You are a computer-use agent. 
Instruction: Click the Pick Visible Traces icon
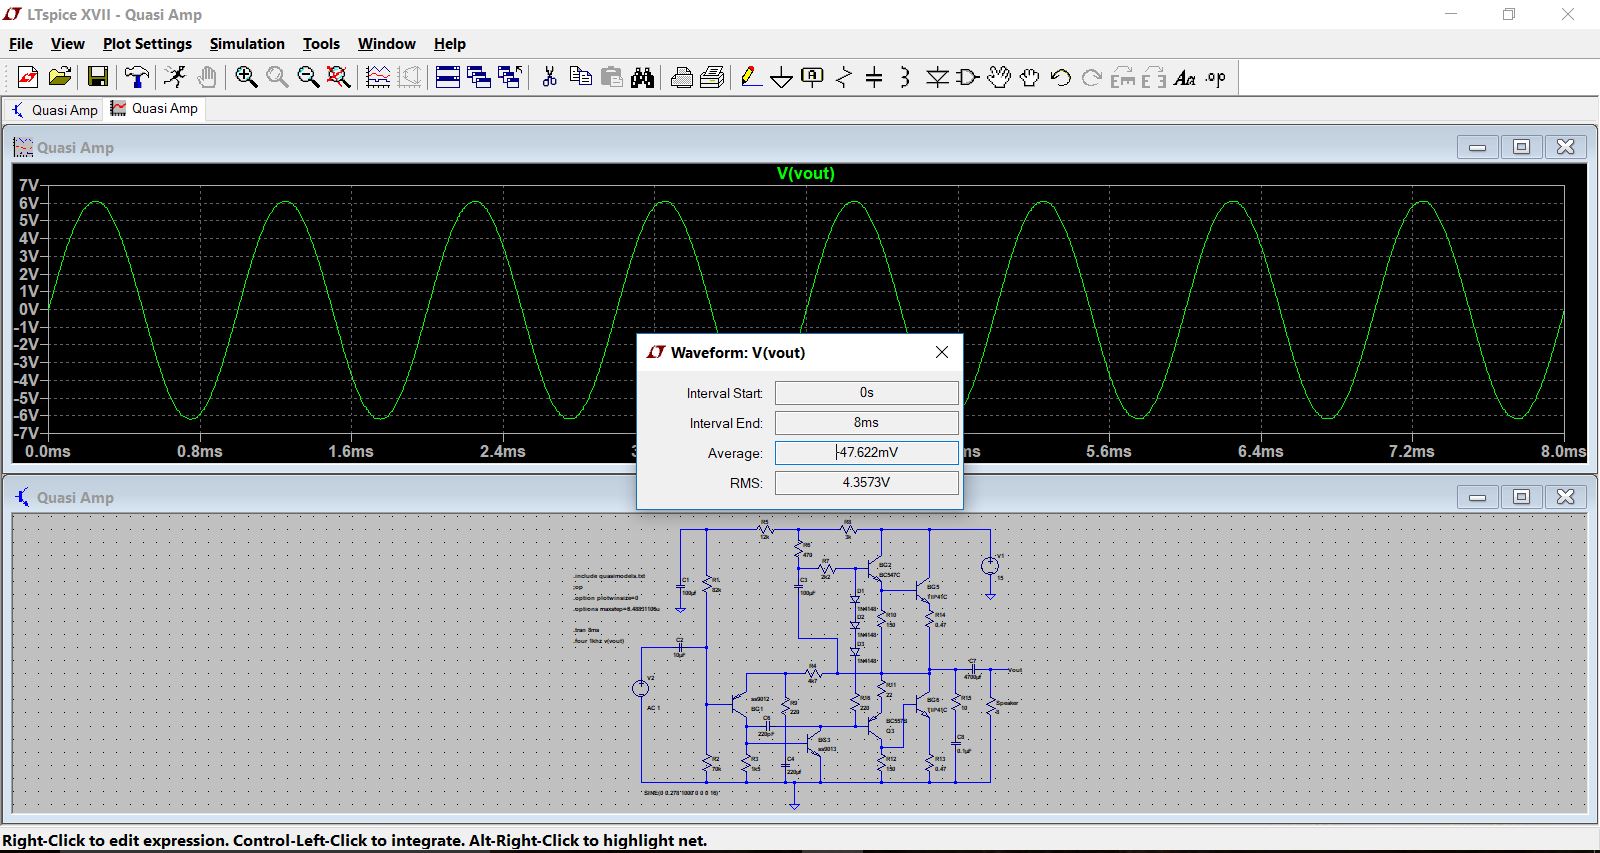pos(378,77)
